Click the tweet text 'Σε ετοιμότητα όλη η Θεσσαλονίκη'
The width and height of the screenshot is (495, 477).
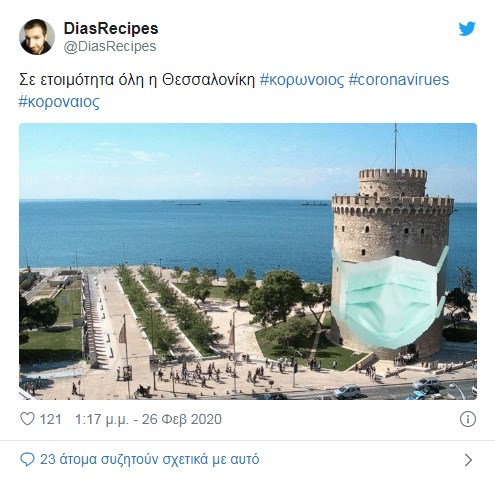[137, 80]
